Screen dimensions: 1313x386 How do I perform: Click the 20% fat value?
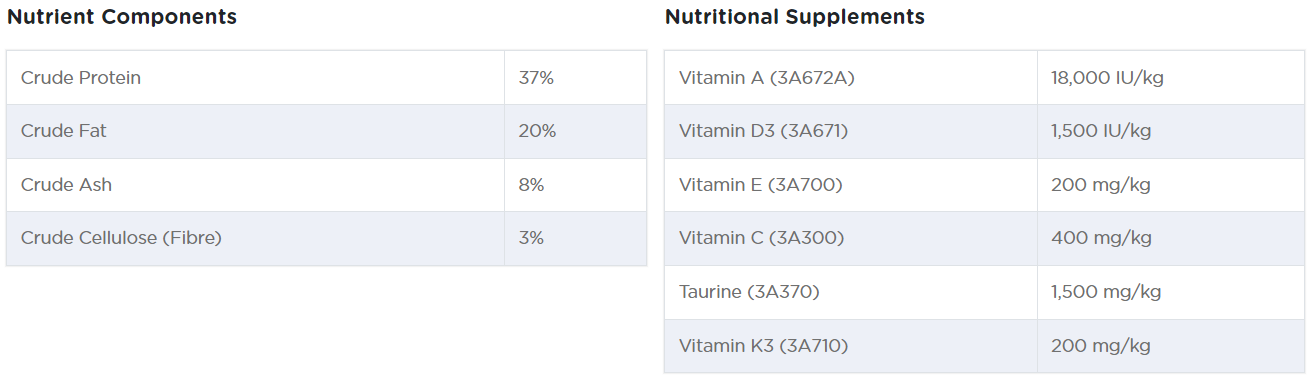click(537, 131)
